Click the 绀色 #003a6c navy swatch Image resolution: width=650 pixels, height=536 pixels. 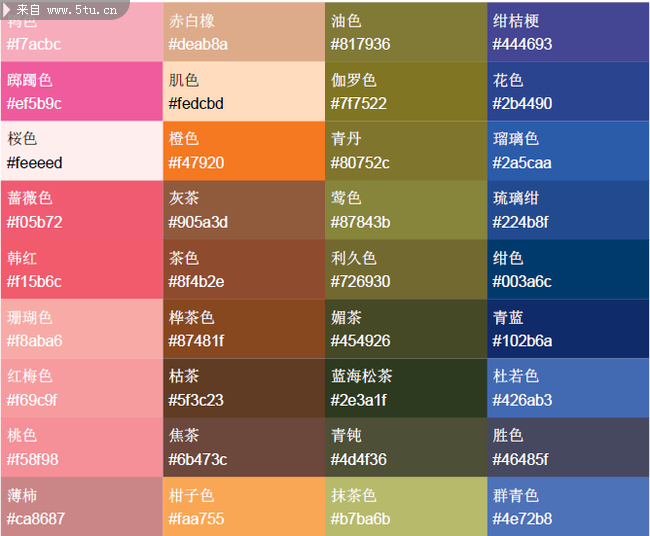point(568,269)
